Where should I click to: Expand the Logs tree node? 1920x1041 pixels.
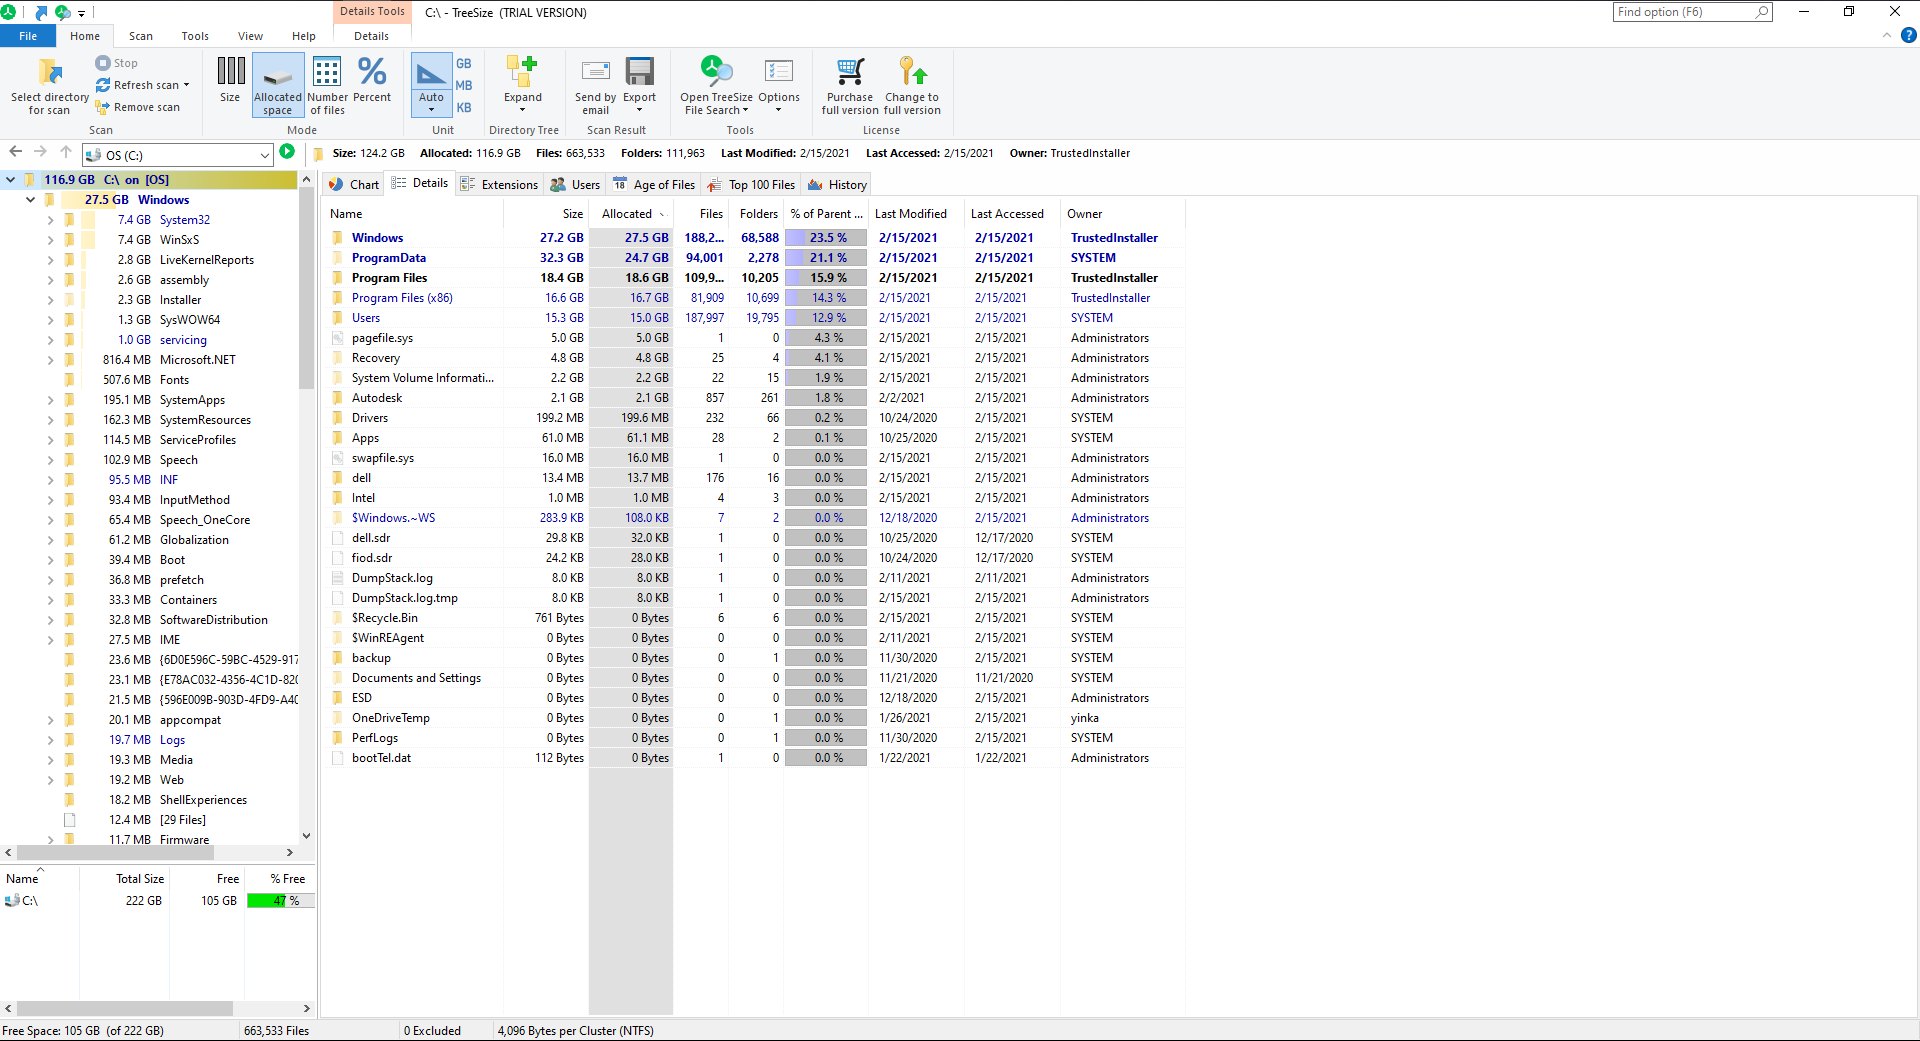coord(50,740)
